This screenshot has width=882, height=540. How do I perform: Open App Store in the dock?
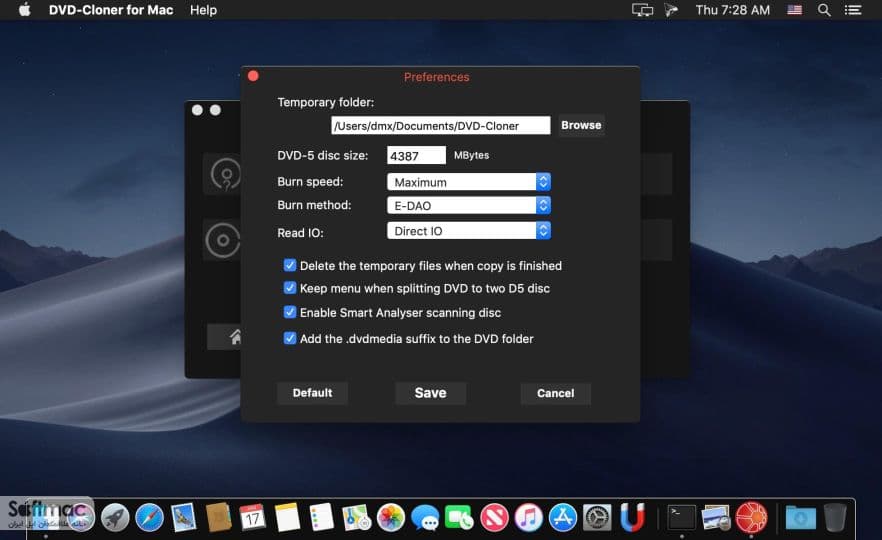(x=563, y=517)
